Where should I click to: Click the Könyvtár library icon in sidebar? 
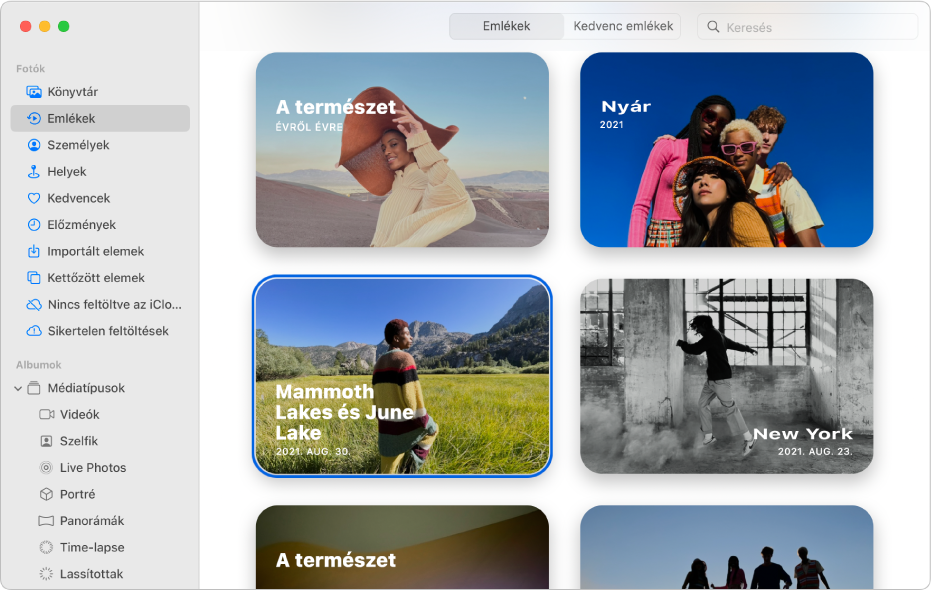(34, 92)
